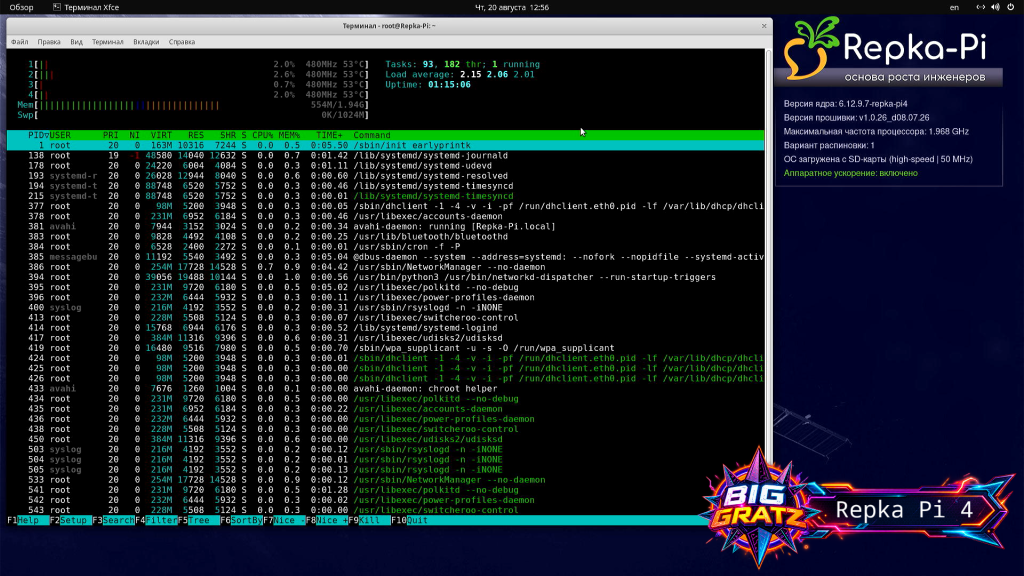Image resolution: width=1024 pixels, height=576 pixels.
Task: Select the systemd-logind process row
Action: pos(385,328)
